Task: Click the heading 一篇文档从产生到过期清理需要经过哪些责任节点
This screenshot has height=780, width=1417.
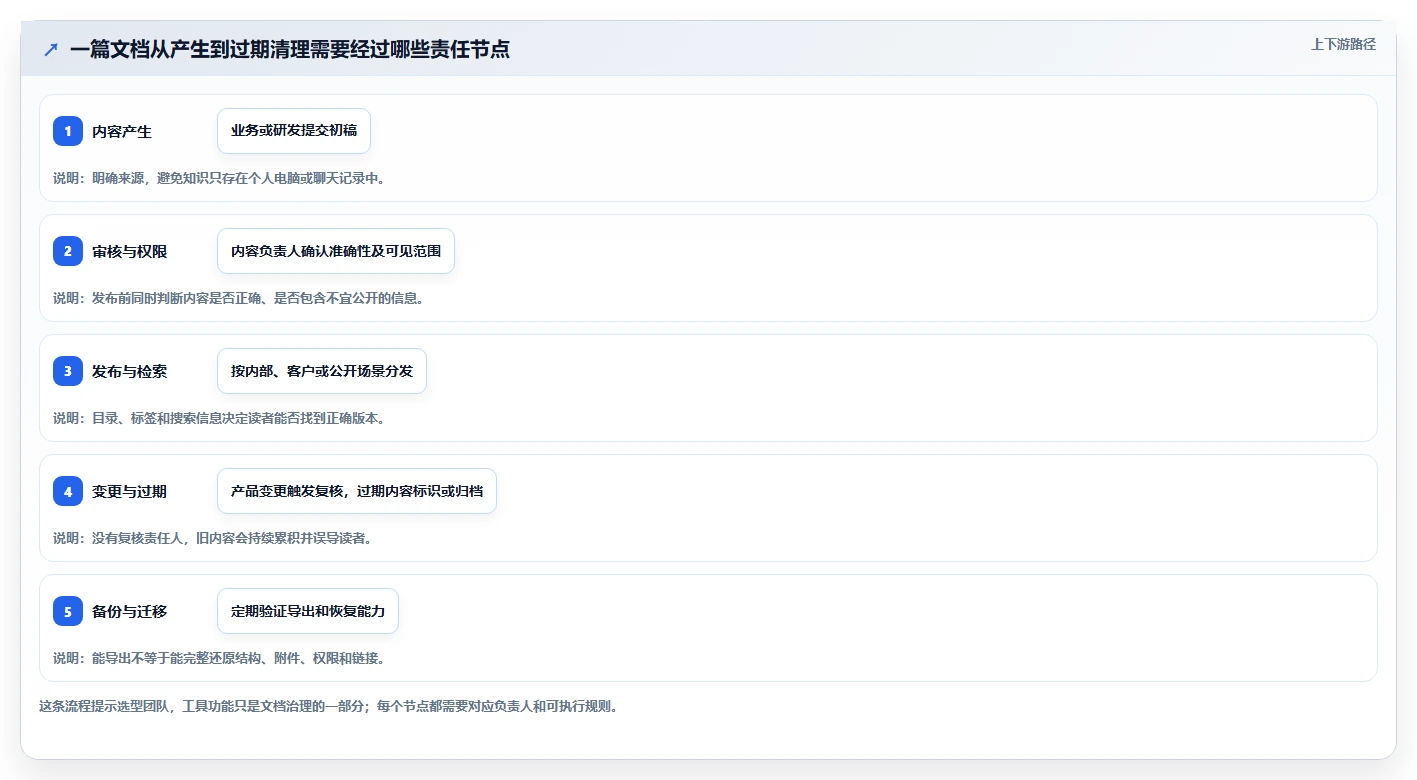Action: pyautogui.click(x=290, y=49)
